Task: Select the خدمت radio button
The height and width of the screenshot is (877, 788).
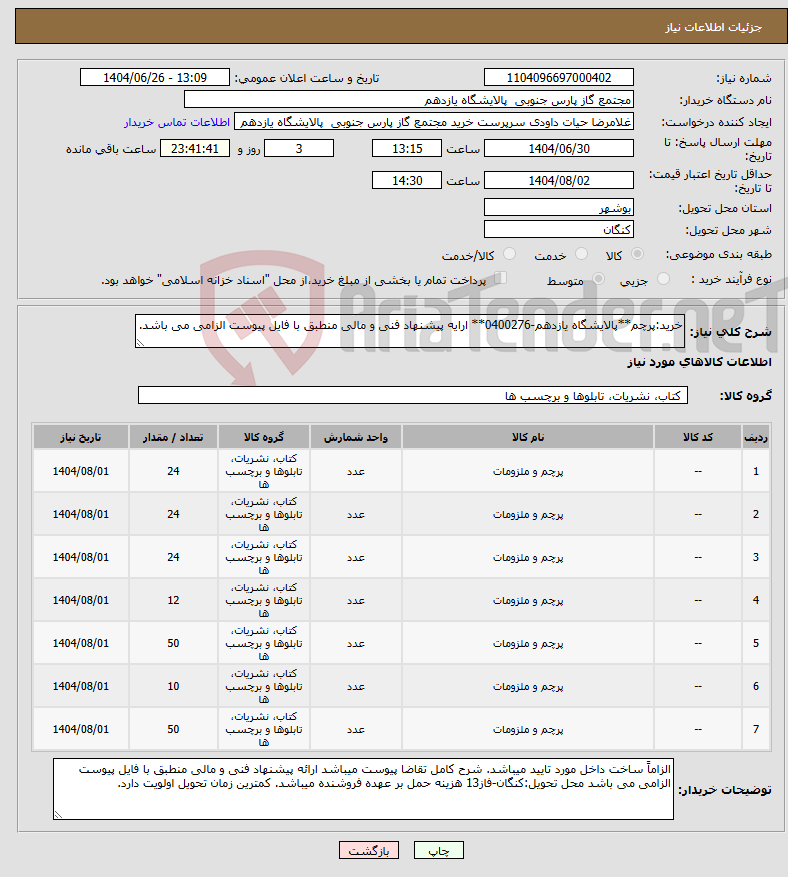Action: (x=582, y=254)
